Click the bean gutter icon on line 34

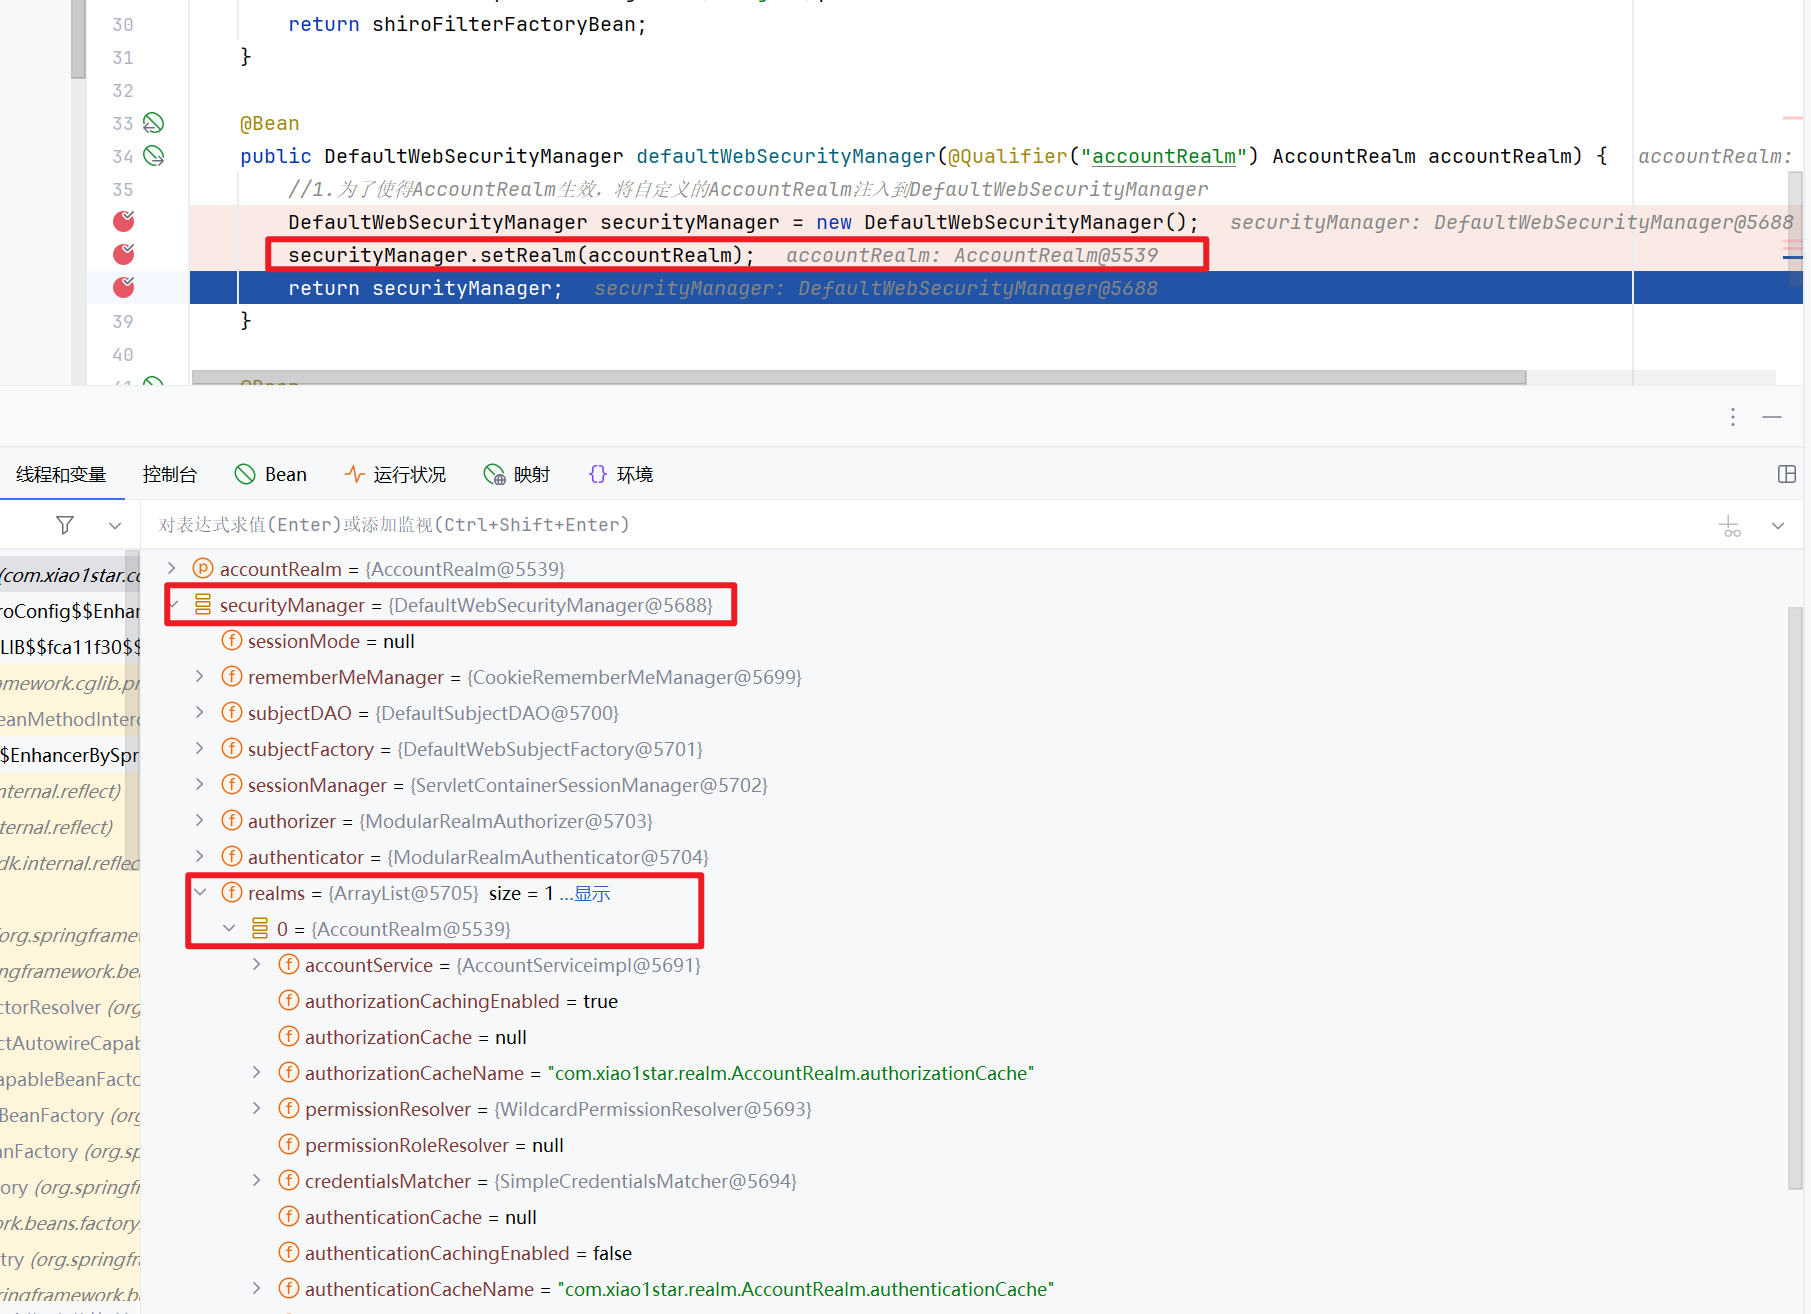[153, 156]
